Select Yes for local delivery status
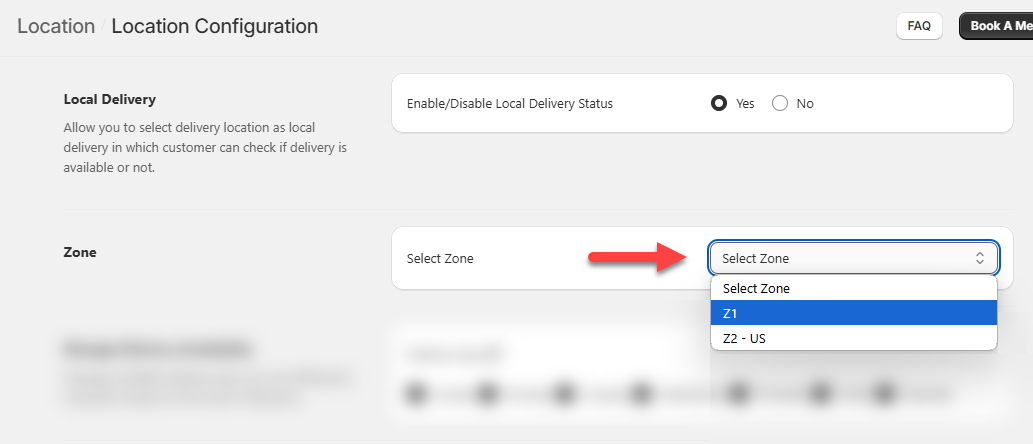This screenshot has height=444, width=1033. (x=719, y=103)
